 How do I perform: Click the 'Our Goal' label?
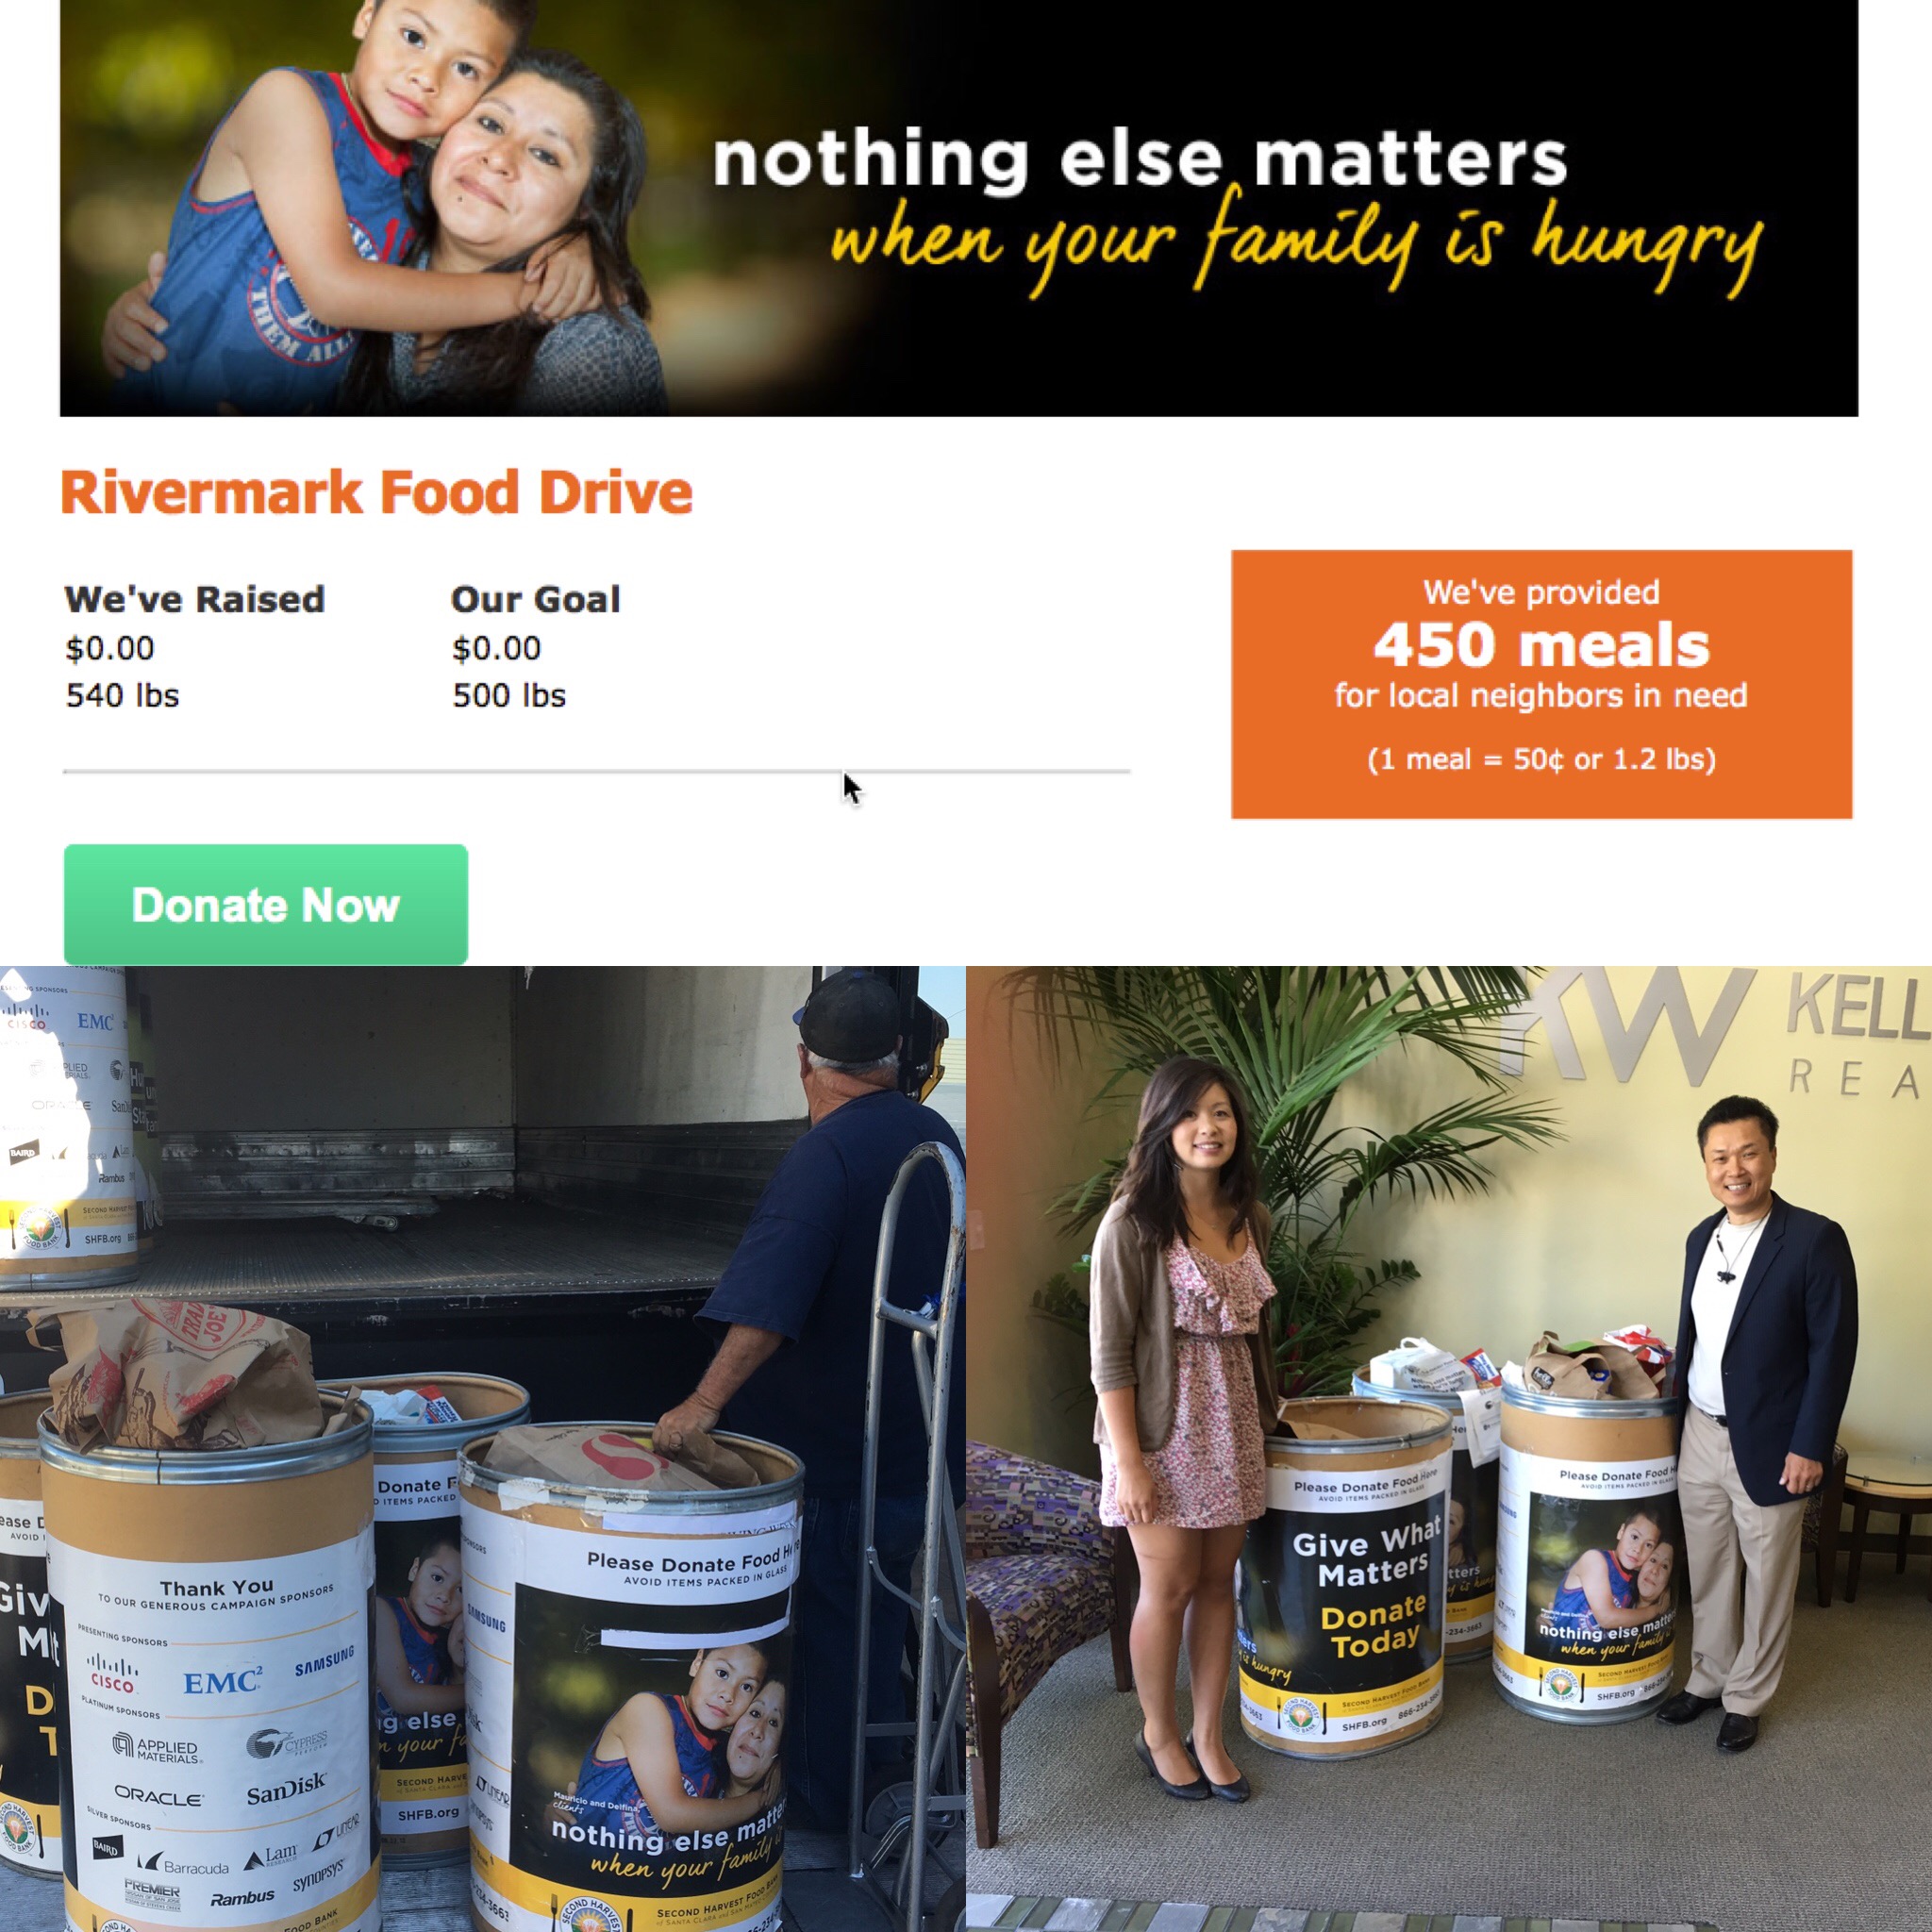pyautogui.click(x=536, y=599)
